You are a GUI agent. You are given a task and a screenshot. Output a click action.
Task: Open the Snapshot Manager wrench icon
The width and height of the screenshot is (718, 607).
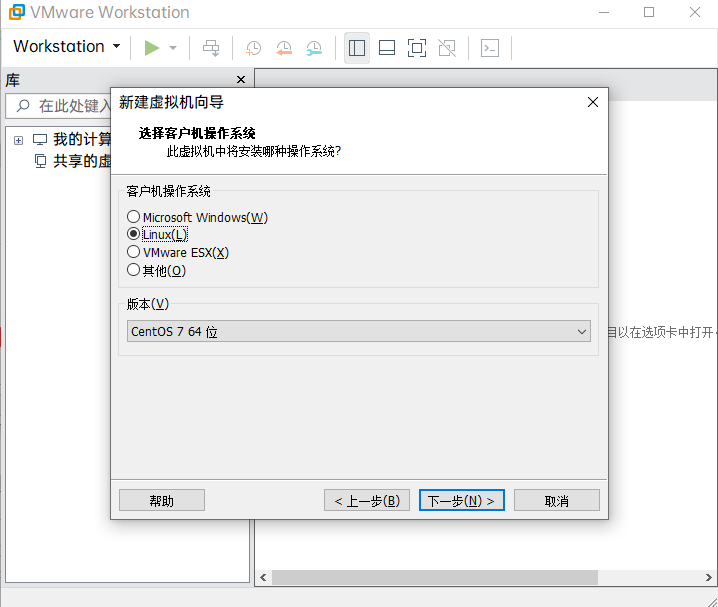pyautogui.click(x=314, y=48)
